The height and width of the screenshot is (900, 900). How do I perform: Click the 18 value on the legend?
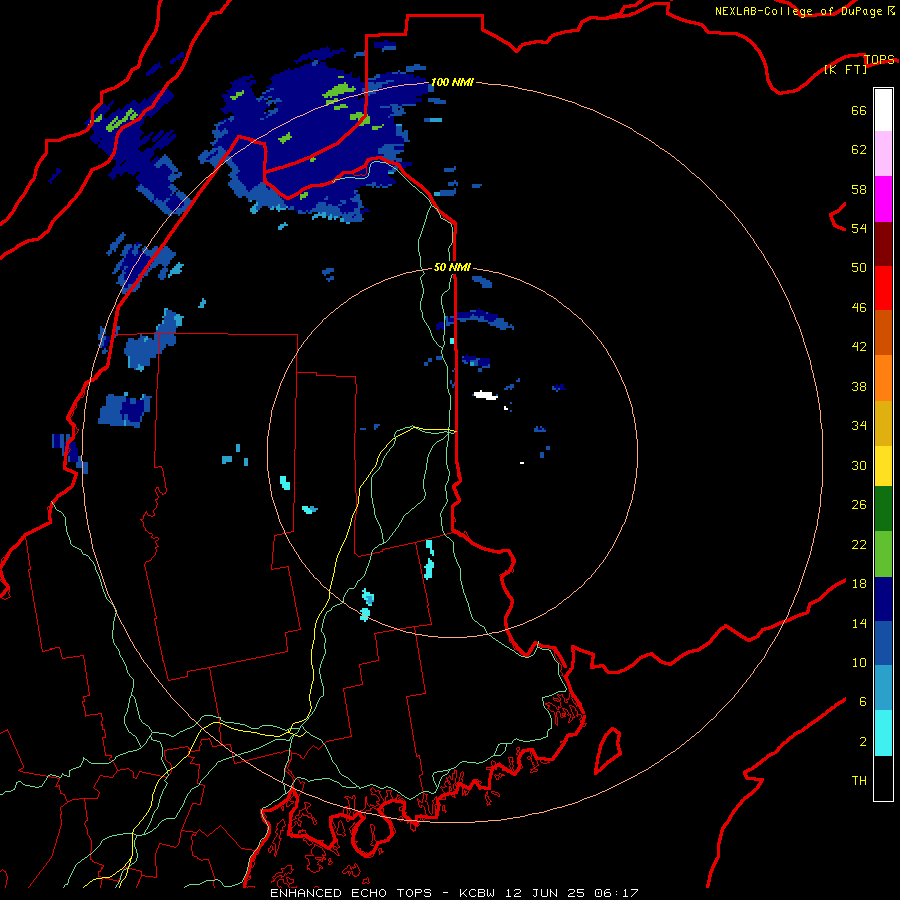click(859, 583)
